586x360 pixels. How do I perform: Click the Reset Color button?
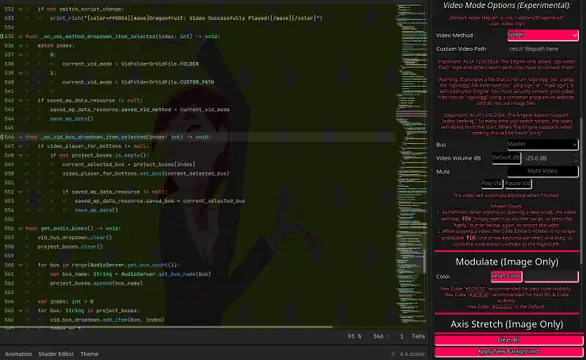coord(506,276)
